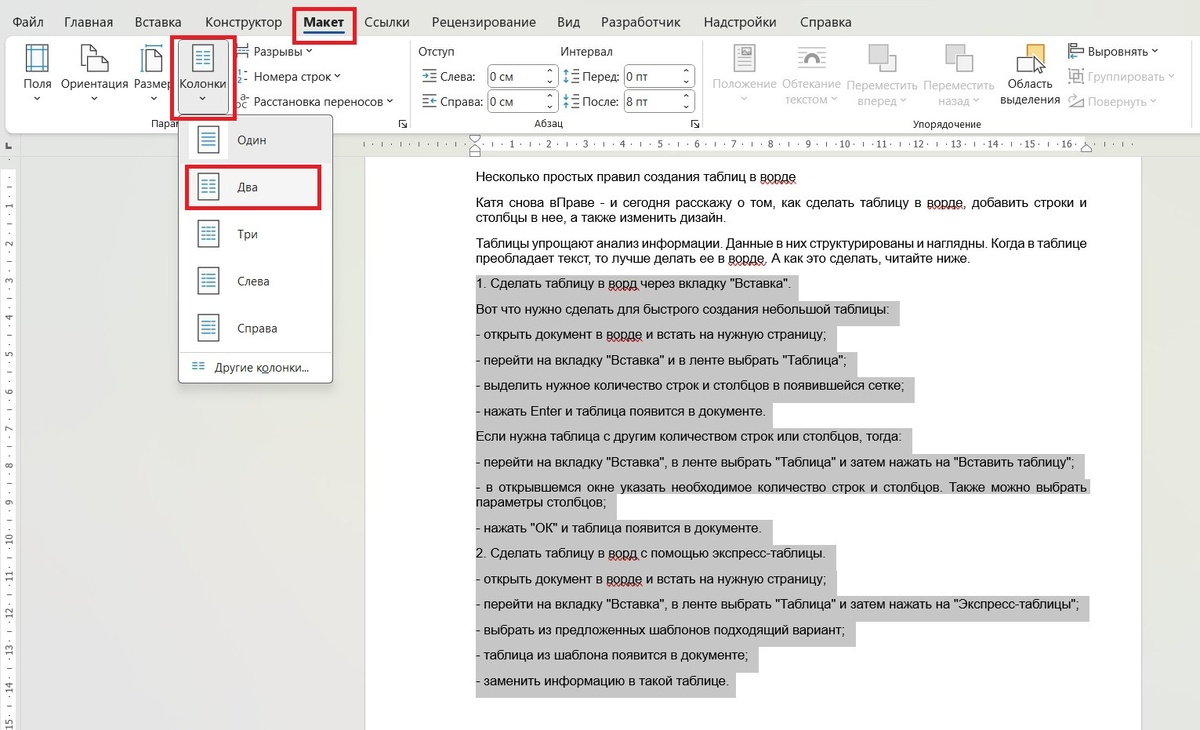
Task: Open the Номера строк dropdown
Action: click(x=289, y=76)
